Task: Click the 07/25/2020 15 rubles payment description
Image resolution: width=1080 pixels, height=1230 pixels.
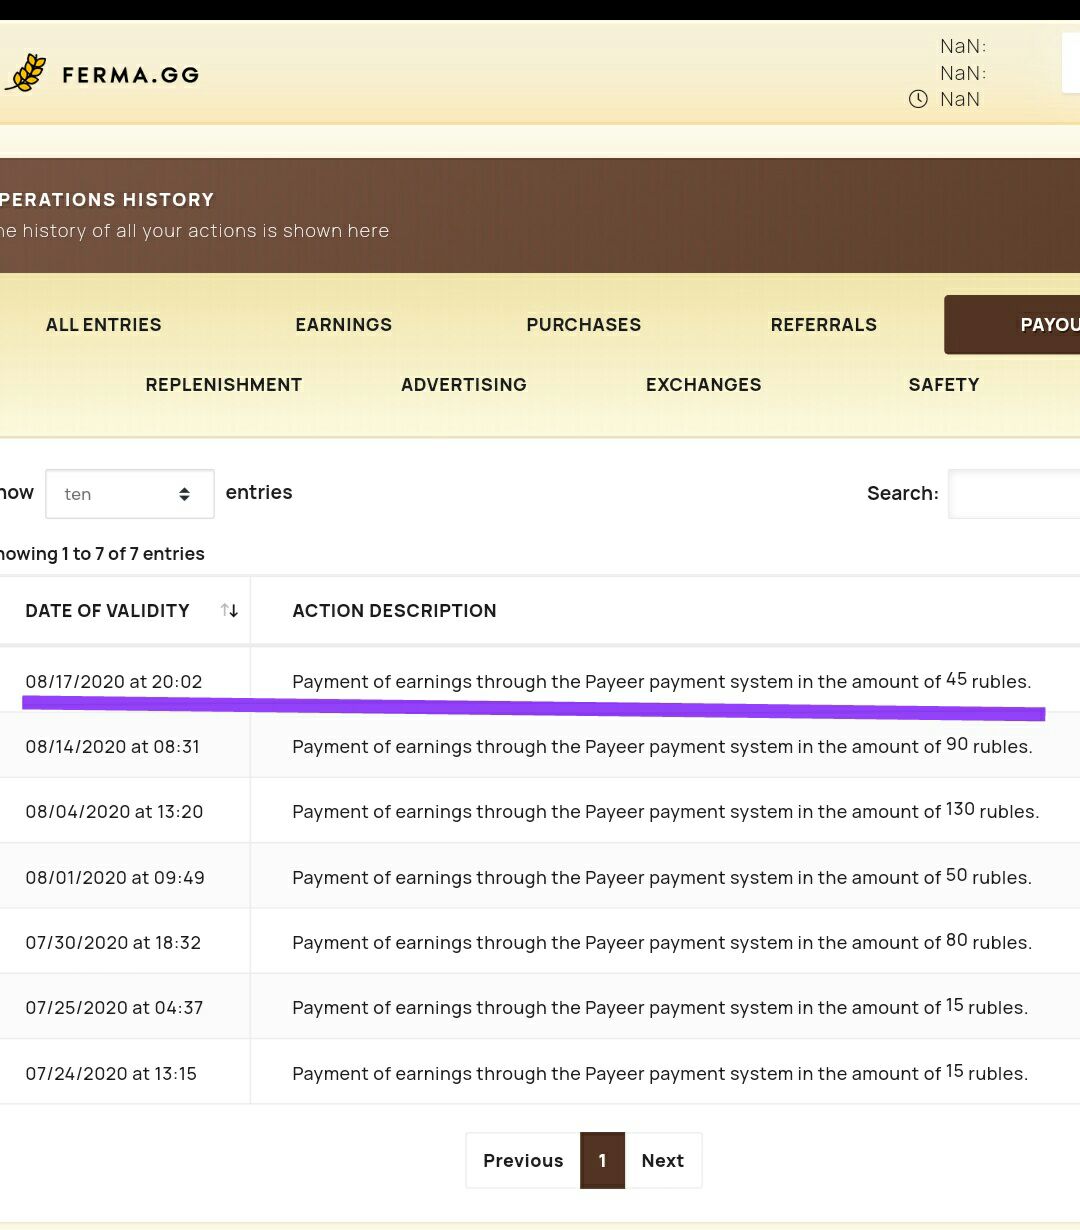Action: [660, 1007]
